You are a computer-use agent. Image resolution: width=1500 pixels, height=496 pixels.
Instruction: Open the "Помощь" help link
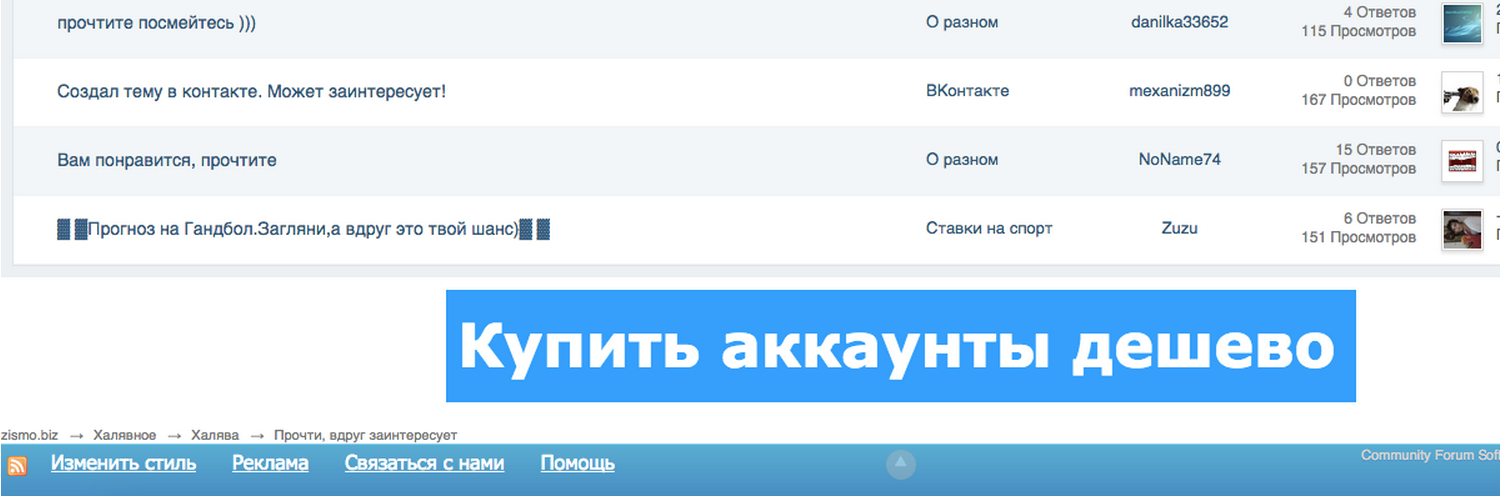577,463
